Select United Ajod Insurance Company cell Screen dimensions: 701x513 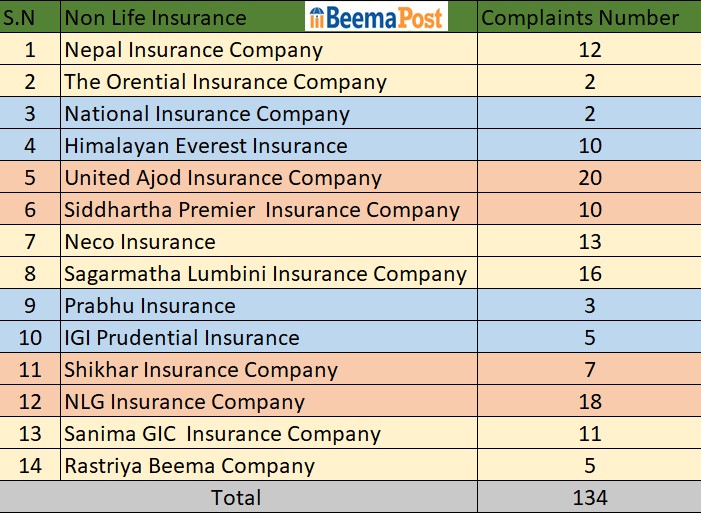(x=223, y=178)
